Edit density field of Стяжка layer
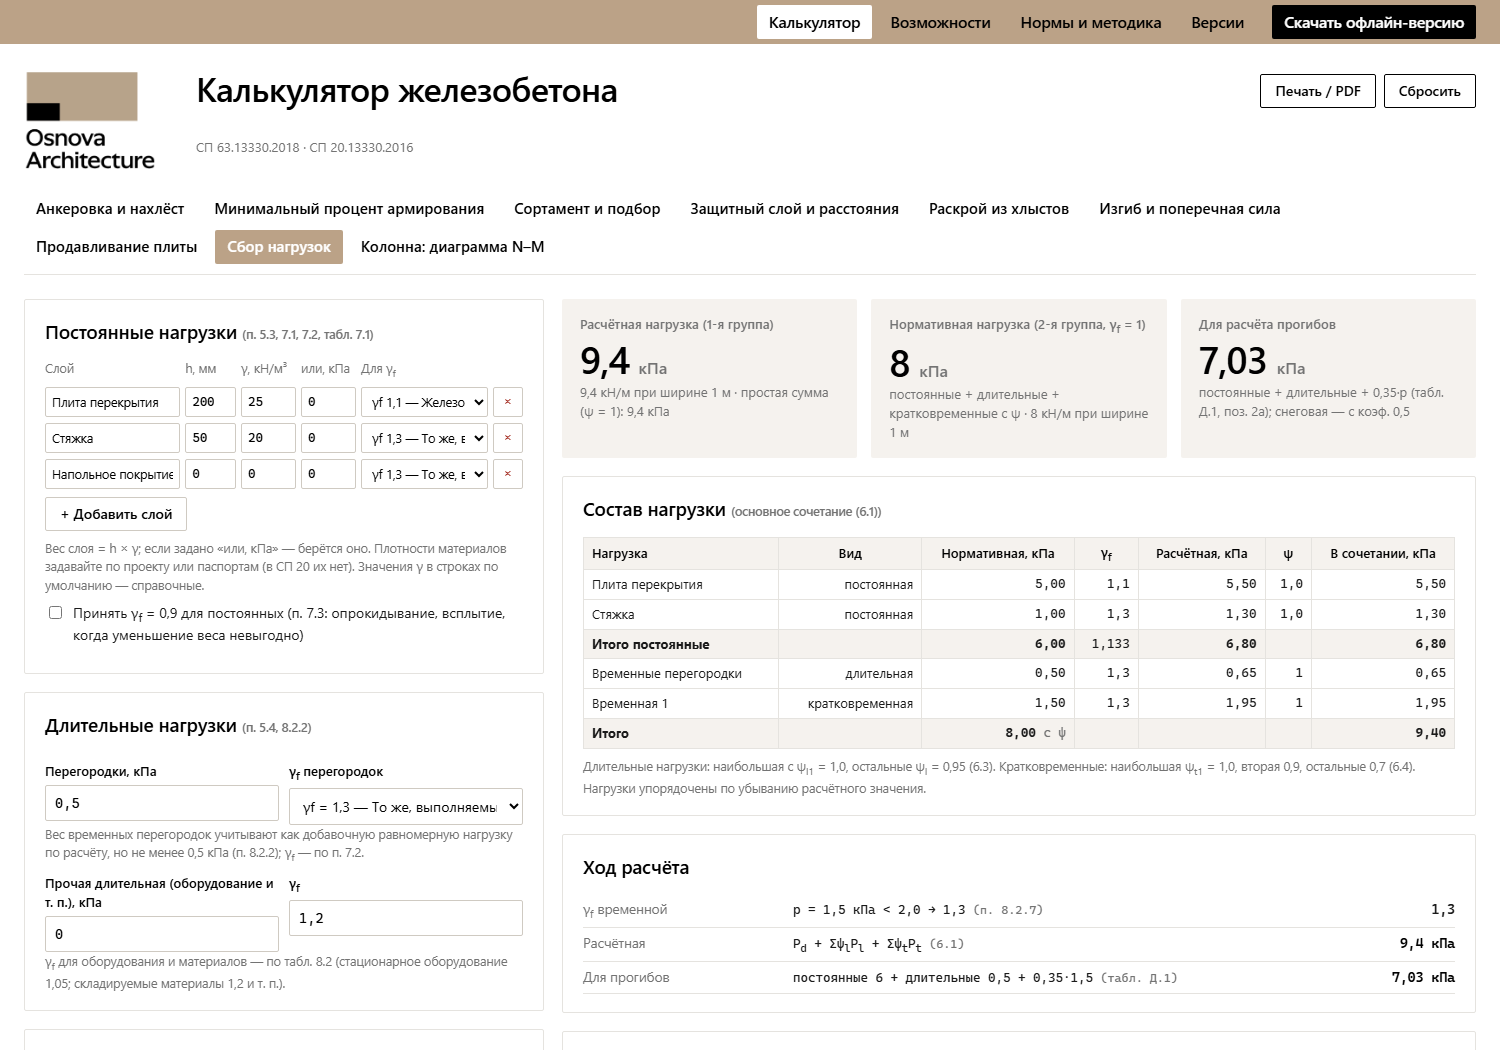 pyautogui.click(x=268, y=438)
